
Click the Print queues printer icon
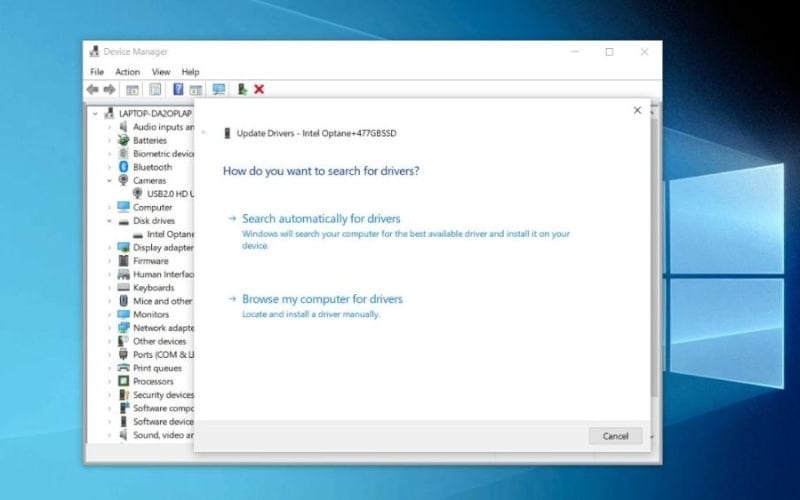[x=123, y=368]
